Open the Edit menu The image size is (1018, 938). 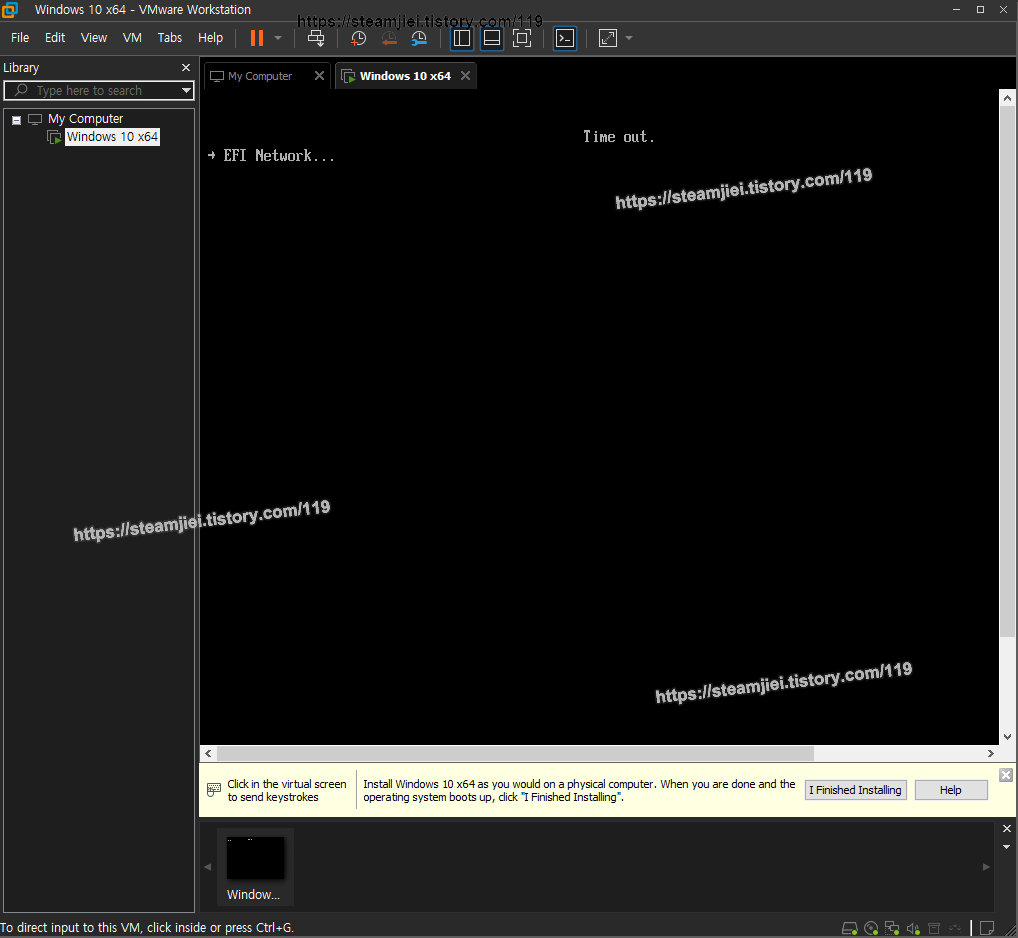[x=55, y=38]
